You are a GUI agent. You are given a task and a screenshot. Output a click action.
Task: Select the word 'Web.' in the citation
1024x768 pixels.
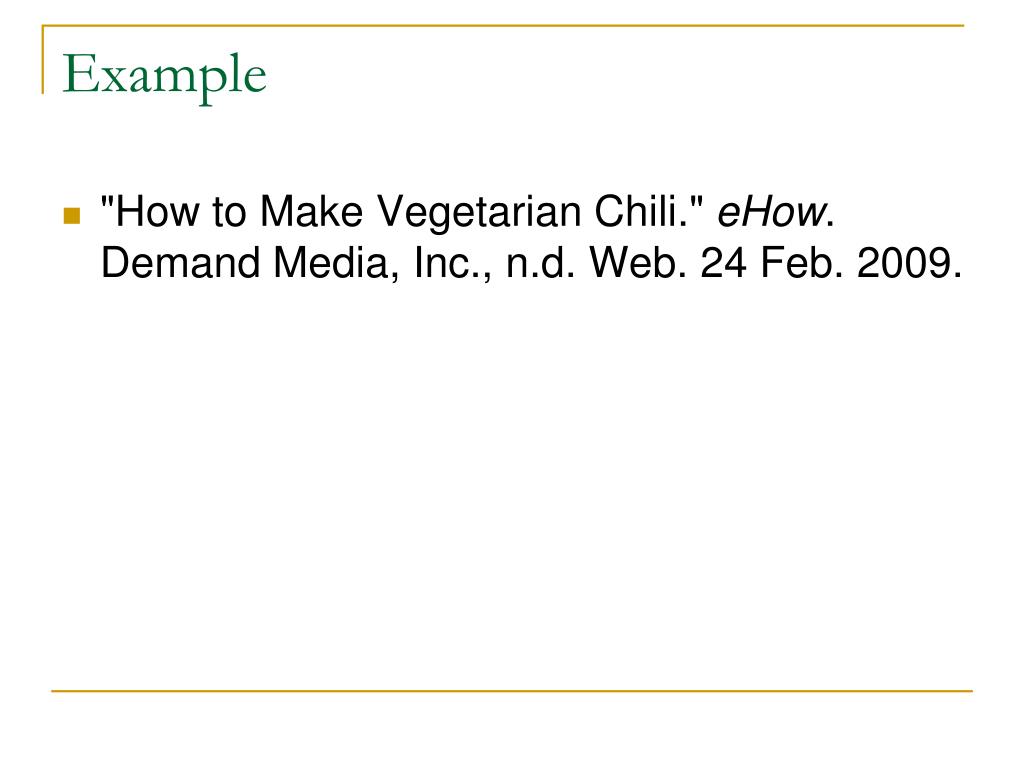click(x=638, y=263)
